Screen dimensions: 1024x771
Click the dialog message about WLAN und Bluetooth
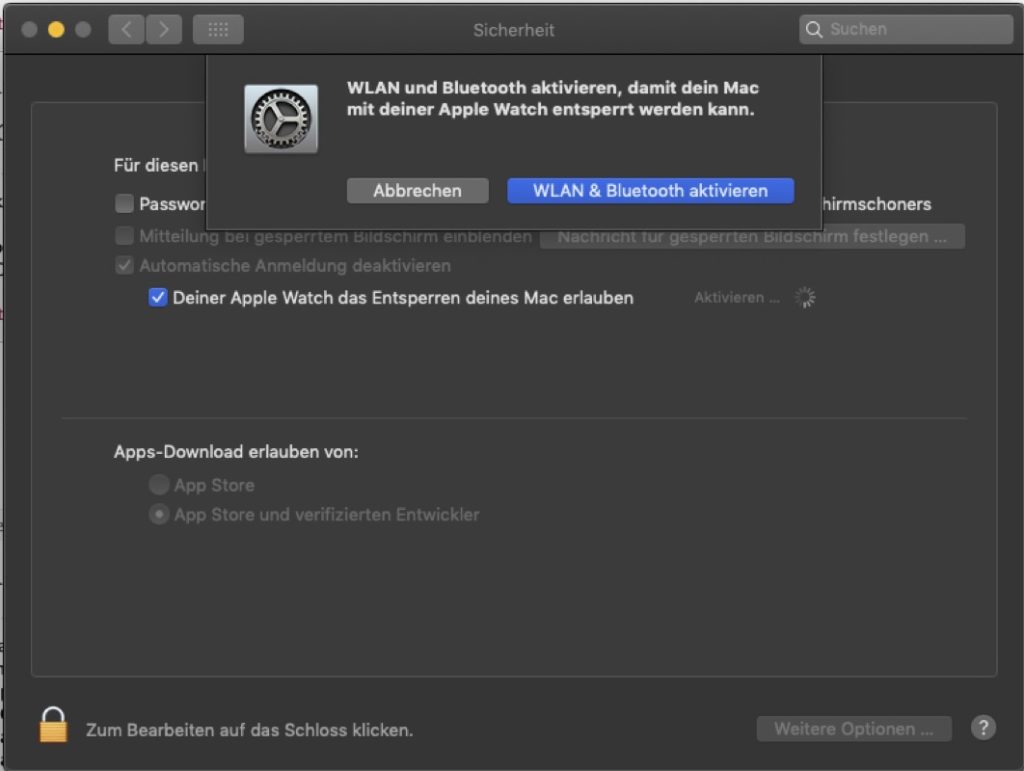pos(552,99)
